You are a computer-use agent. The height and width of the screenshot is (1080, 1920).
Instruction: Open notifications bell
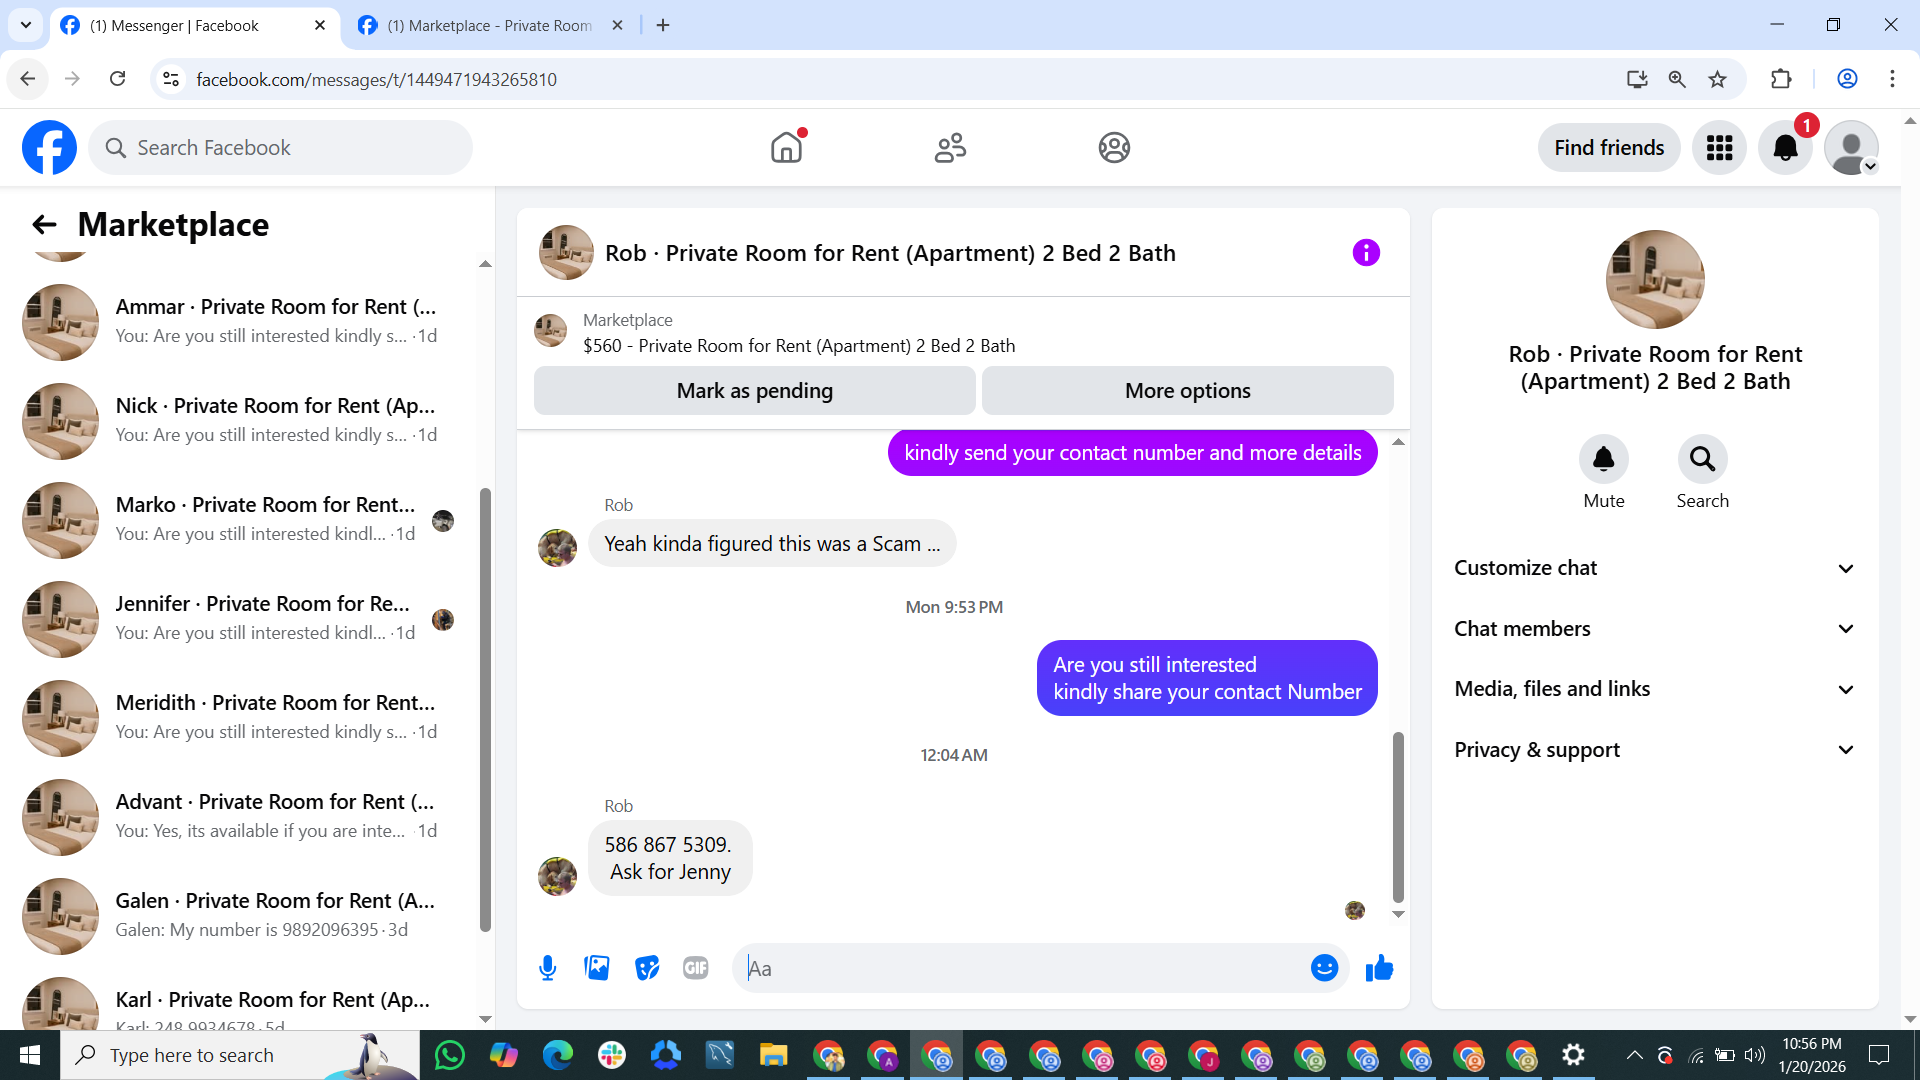click(x=1785, y=148)
